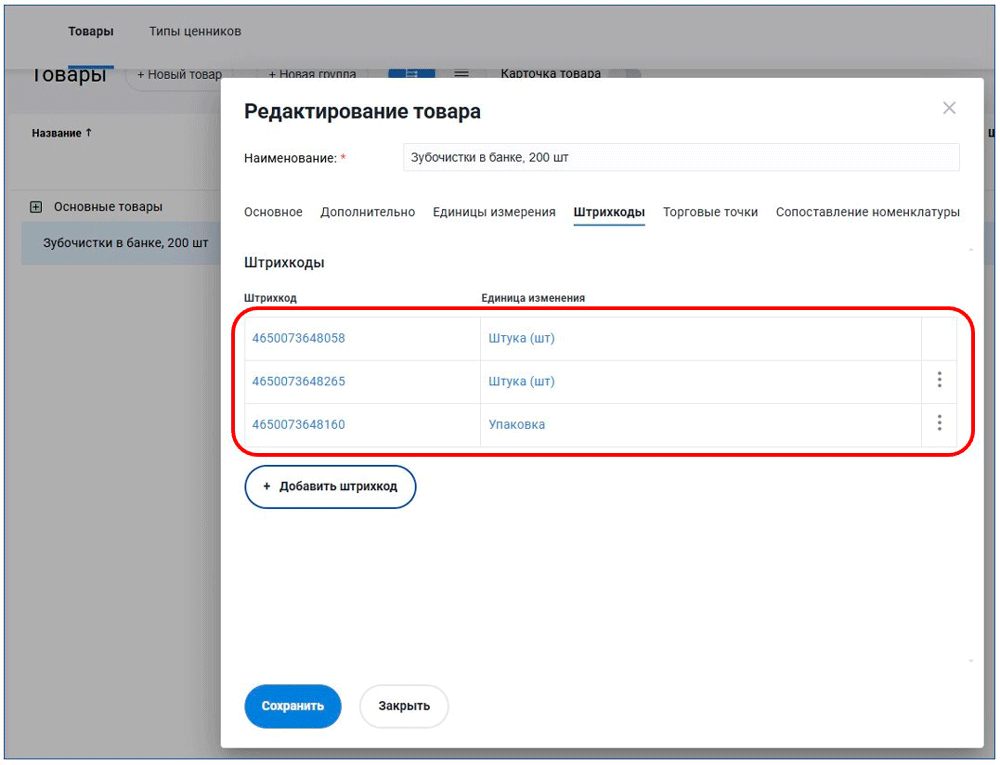Open Сопоставление номенклатуры tab
1000x765 pixels.
[x=867, y=212]
